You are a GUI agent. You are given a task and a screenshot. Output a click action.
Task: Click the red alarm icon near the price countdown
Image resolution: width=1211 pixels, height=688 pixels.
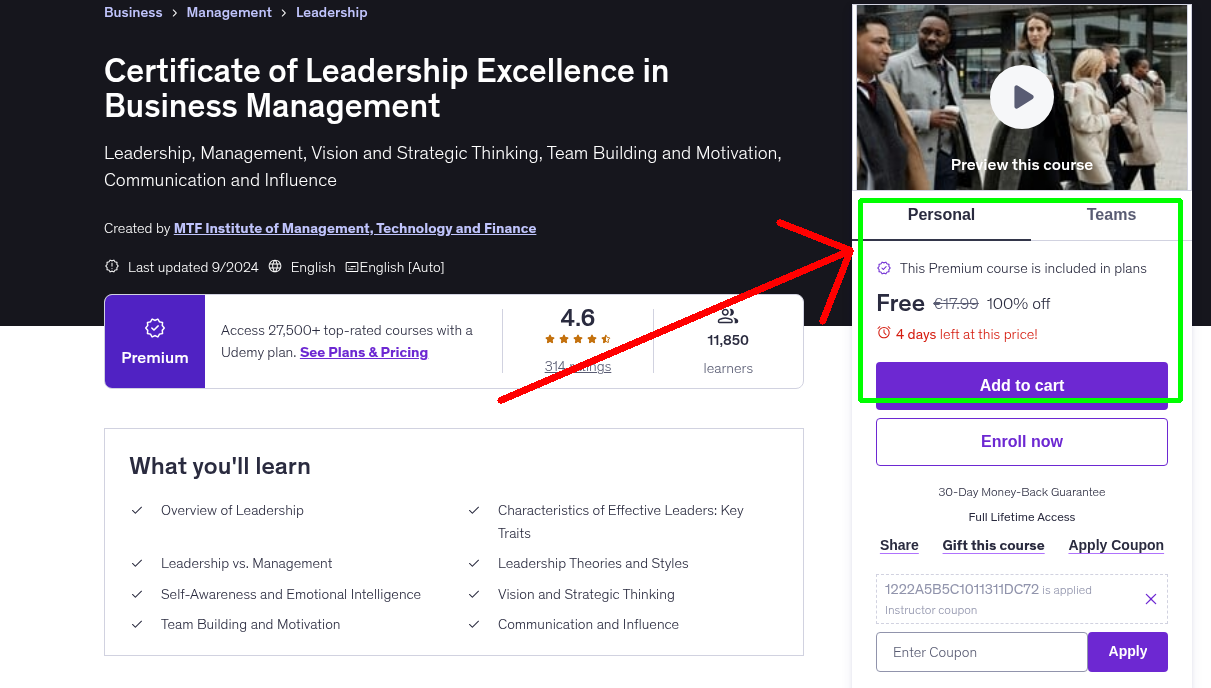pos(881,334)
